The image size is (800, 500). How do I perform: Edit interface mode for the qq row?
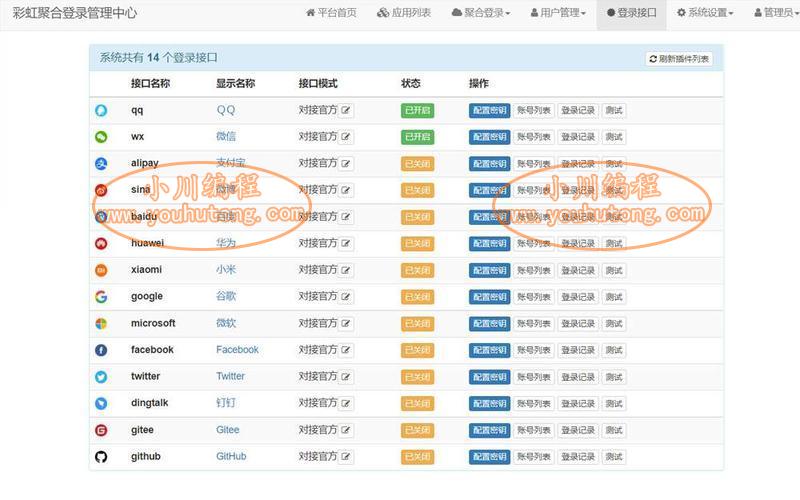(x=346, y=110)
